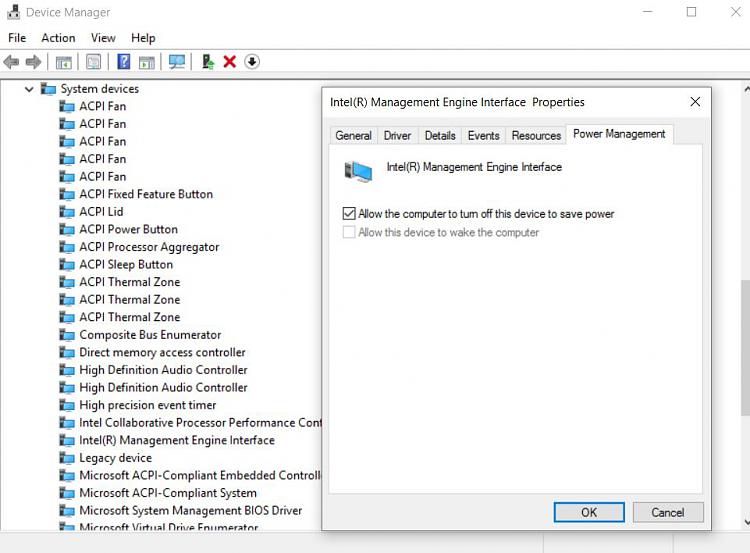Select Intel(R) Management Engine Interface in tree
The width and height of the screenshot is (750, 553).
tap(177, 440)
